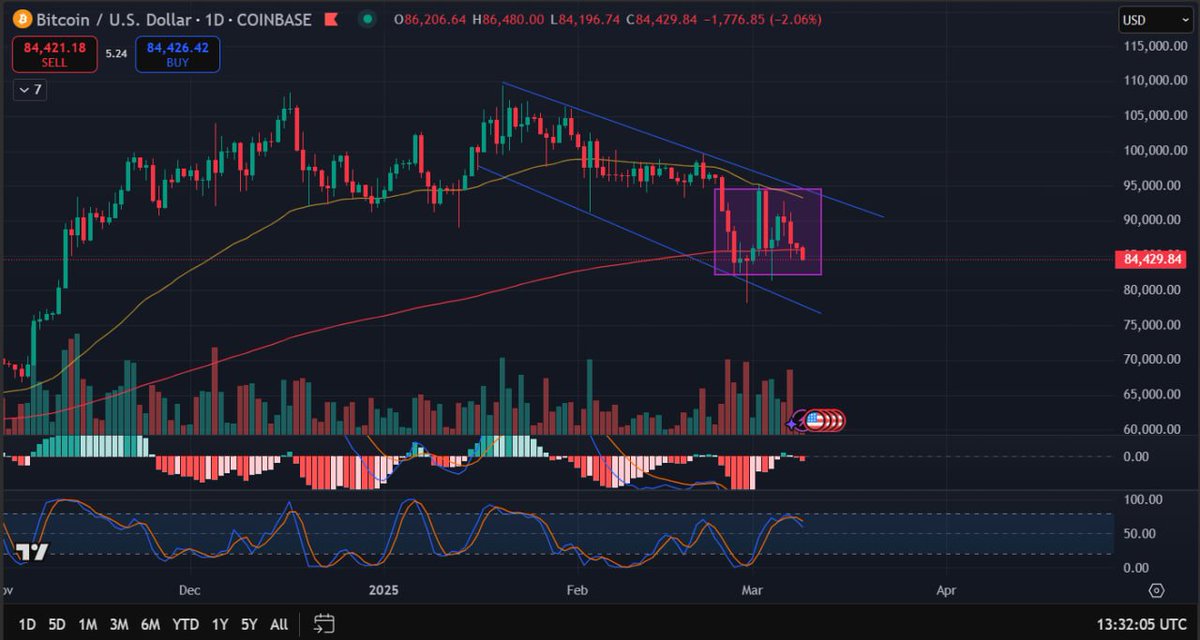Show All time range data
Image resolution: width=1200 pixels, height=640 pixels.
[279, 624]
